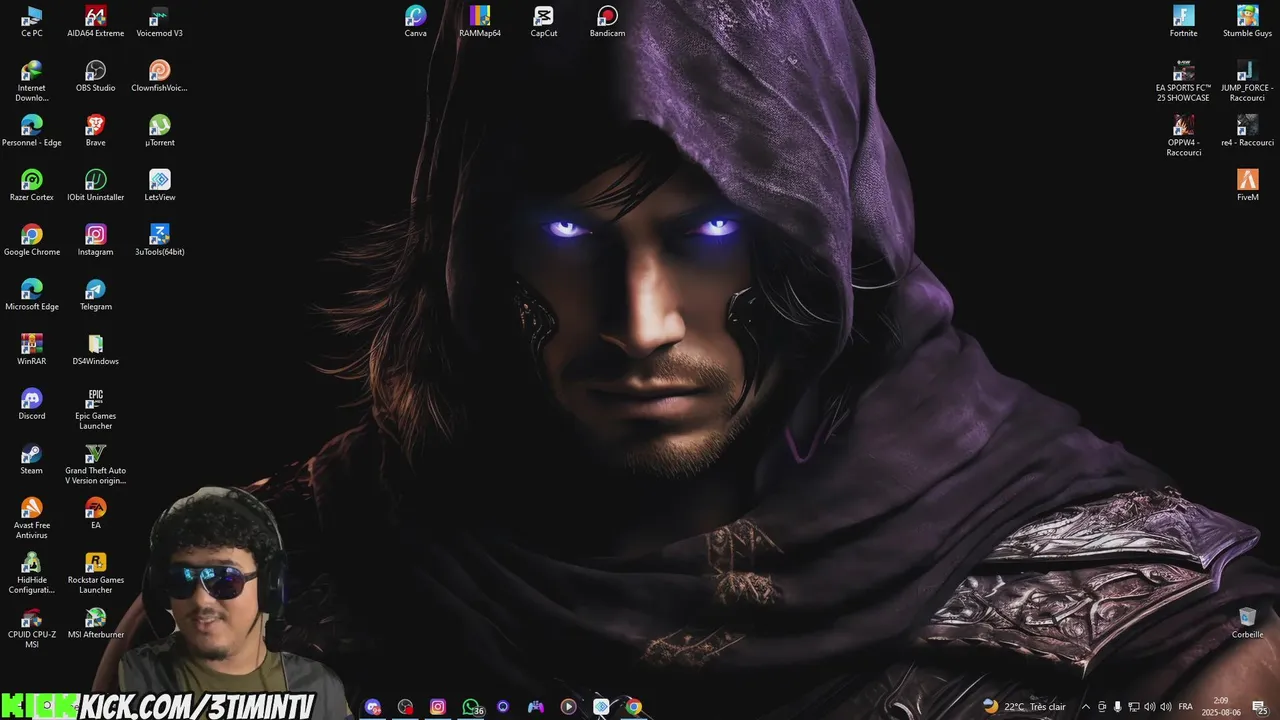Launch CapCut from desktop

click(x=544, y=21)
